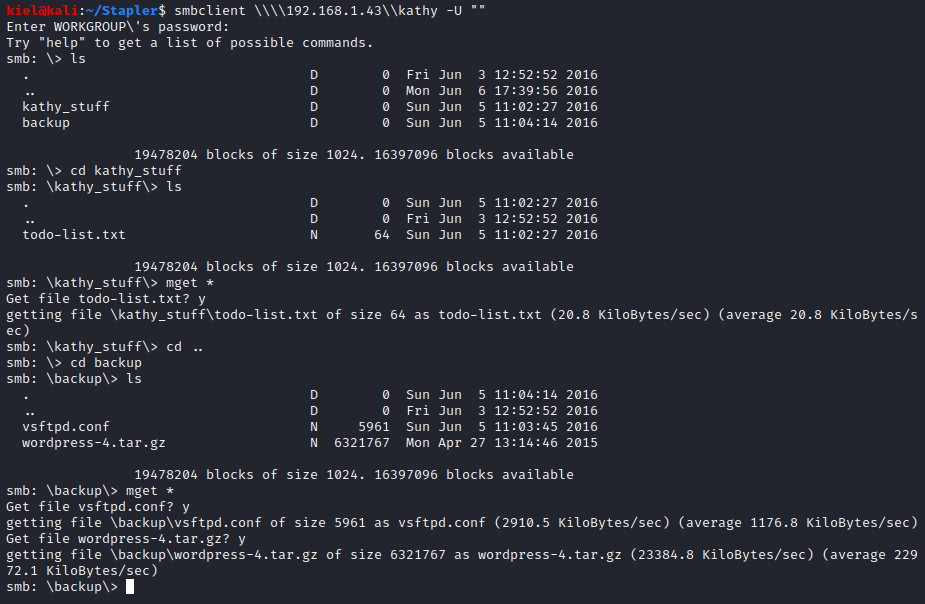
Task: Select the backup directory entry in root listing
Action: tap(46, 123)
